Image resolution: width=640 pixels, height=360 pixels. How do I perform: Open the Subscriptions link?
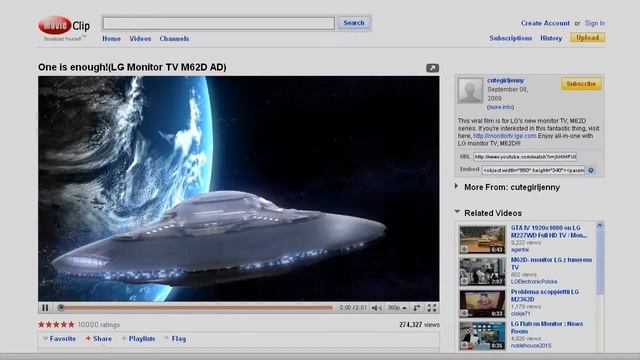(x=511, y=38)
